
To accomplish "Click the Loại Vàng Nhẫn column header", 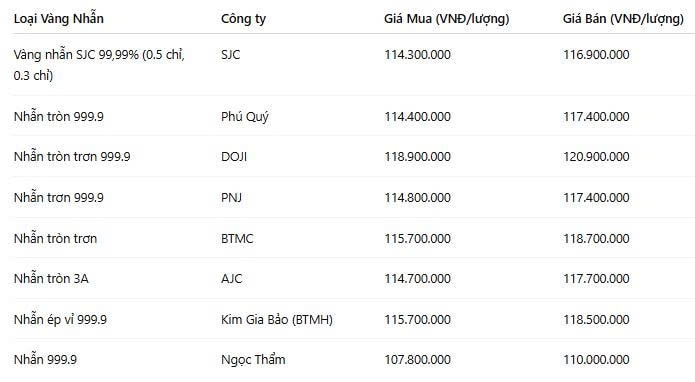I will click(59, 19).
